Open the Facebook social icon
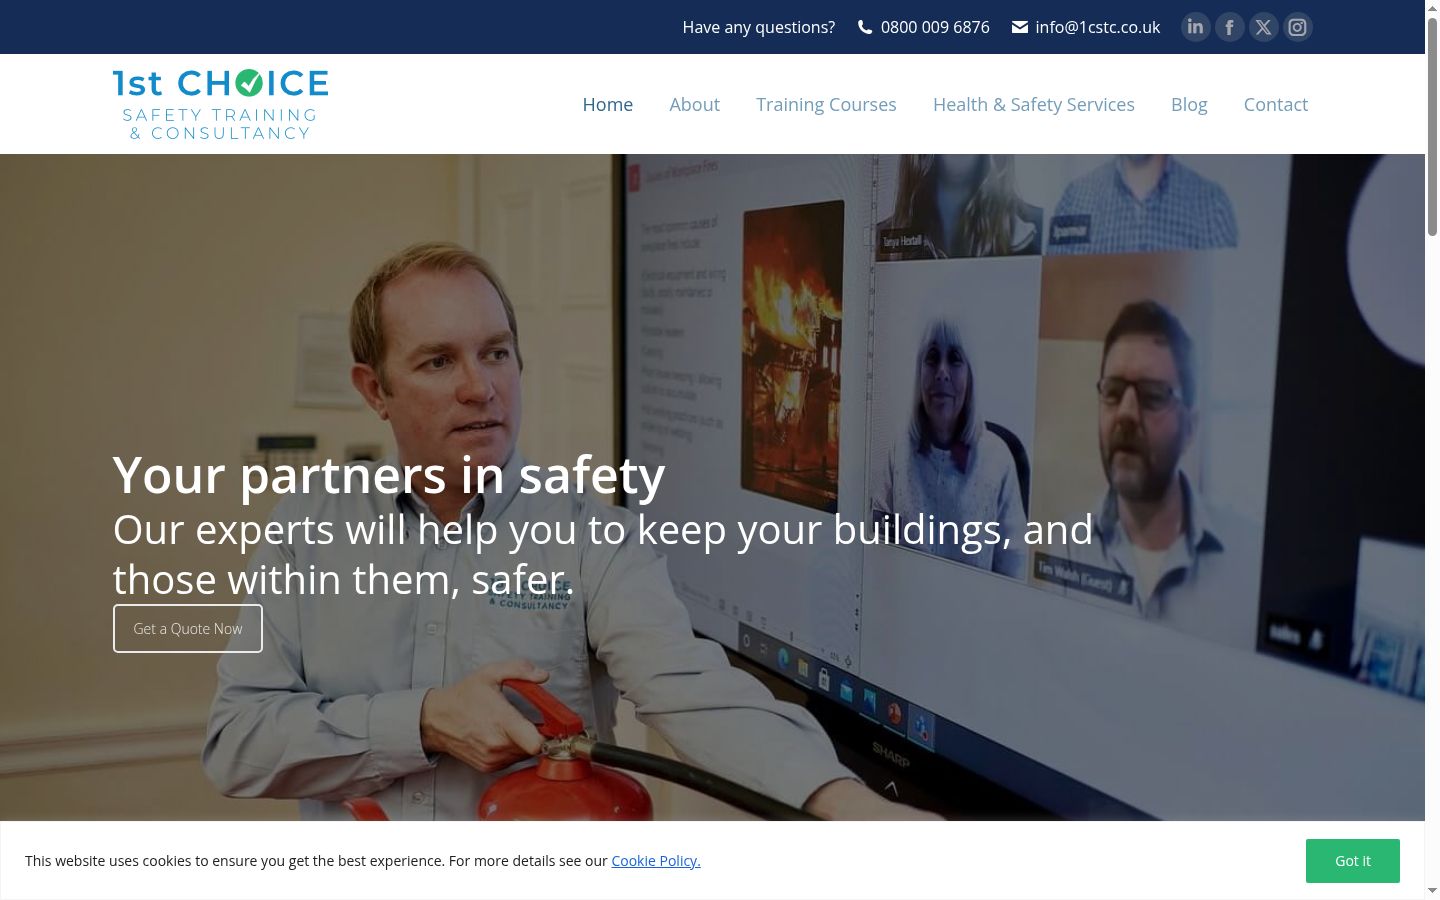This screenshot has height=900, width=1440. click(1230, 27)
